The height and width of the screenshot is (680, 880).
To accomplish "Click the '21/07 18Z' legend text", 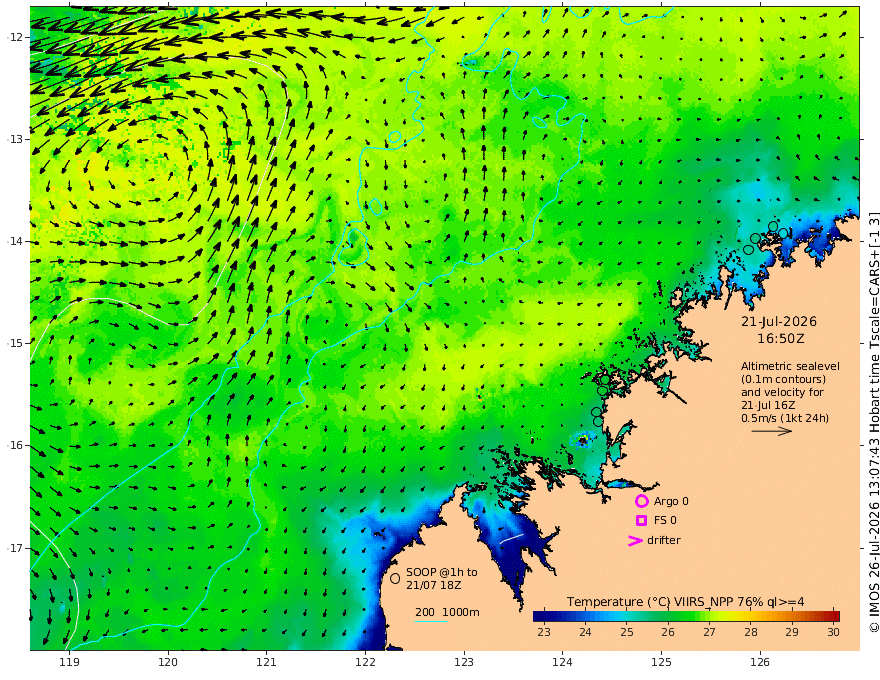I will click(x=434, y=585).
